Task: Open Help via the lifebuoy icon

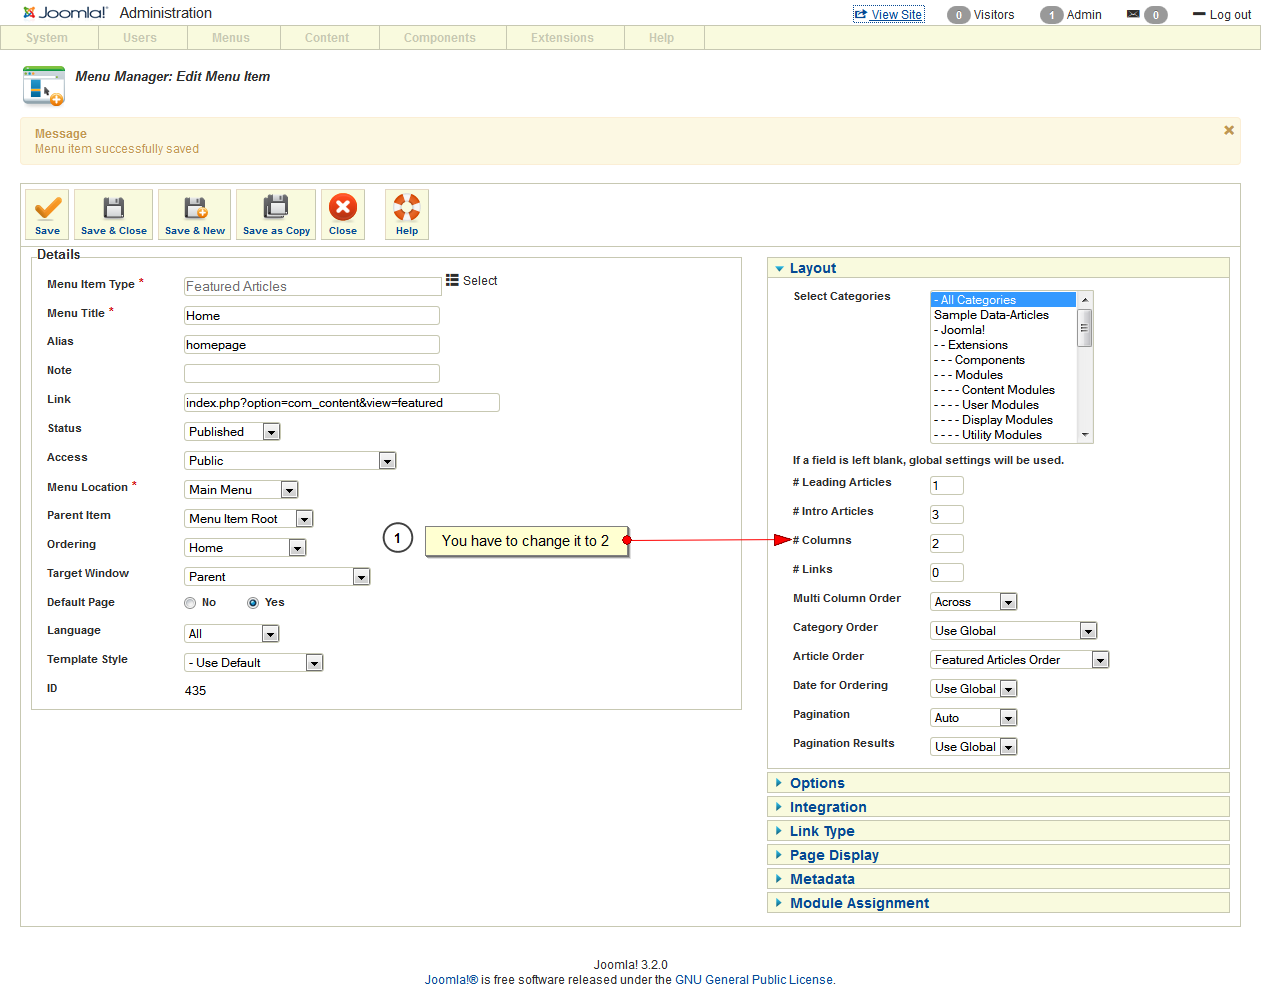Action: [x=406, y=208]
